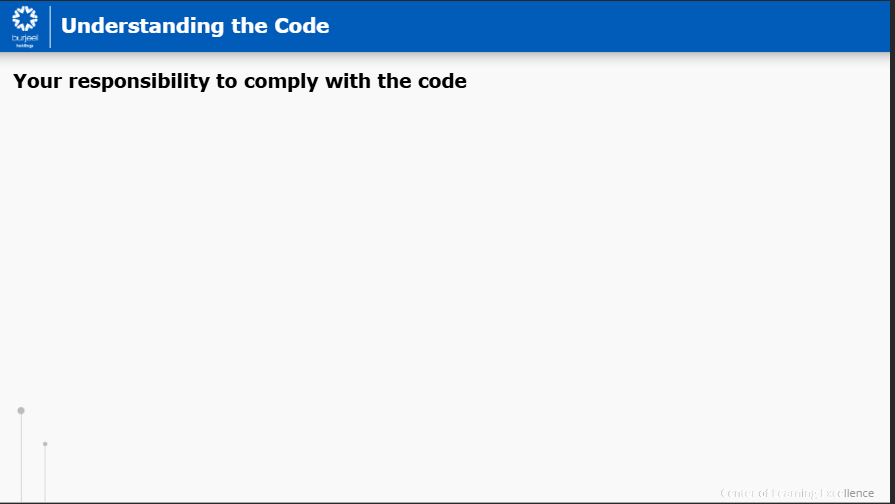895x504 pixels.
Task: Click faded 'Learning' in footer watermark
Action: click(793, 493)
